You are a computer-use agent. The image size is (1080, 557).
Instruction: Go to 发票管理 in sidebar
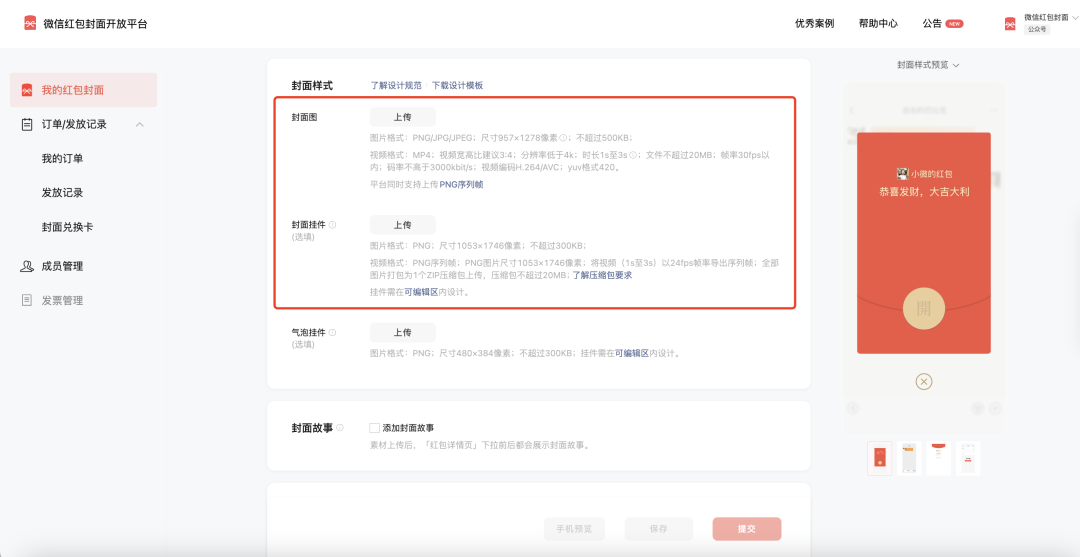pos(63,300)
